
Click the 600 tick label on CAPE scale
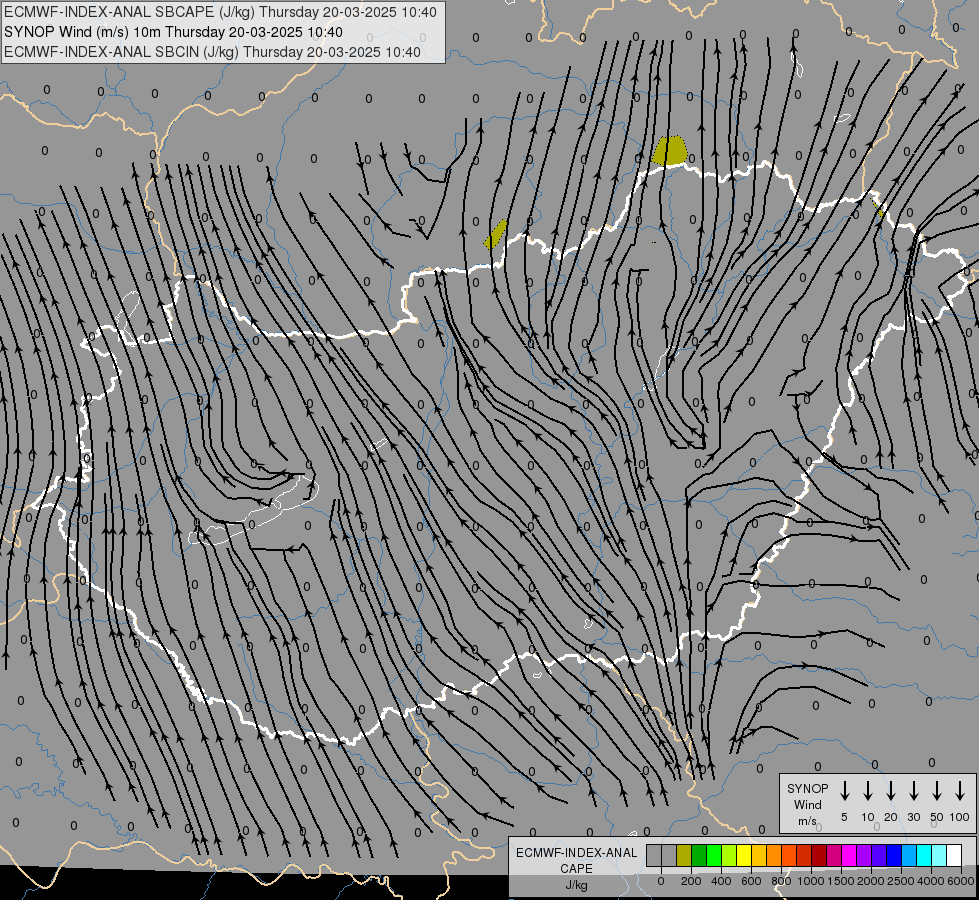pyautogui.click(x=751, y=881)
